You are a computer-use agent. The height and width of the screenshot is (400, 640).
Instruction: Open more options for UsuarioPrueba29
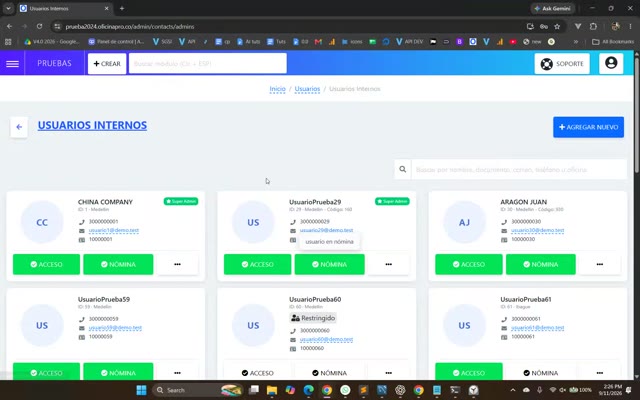point(389,264)
